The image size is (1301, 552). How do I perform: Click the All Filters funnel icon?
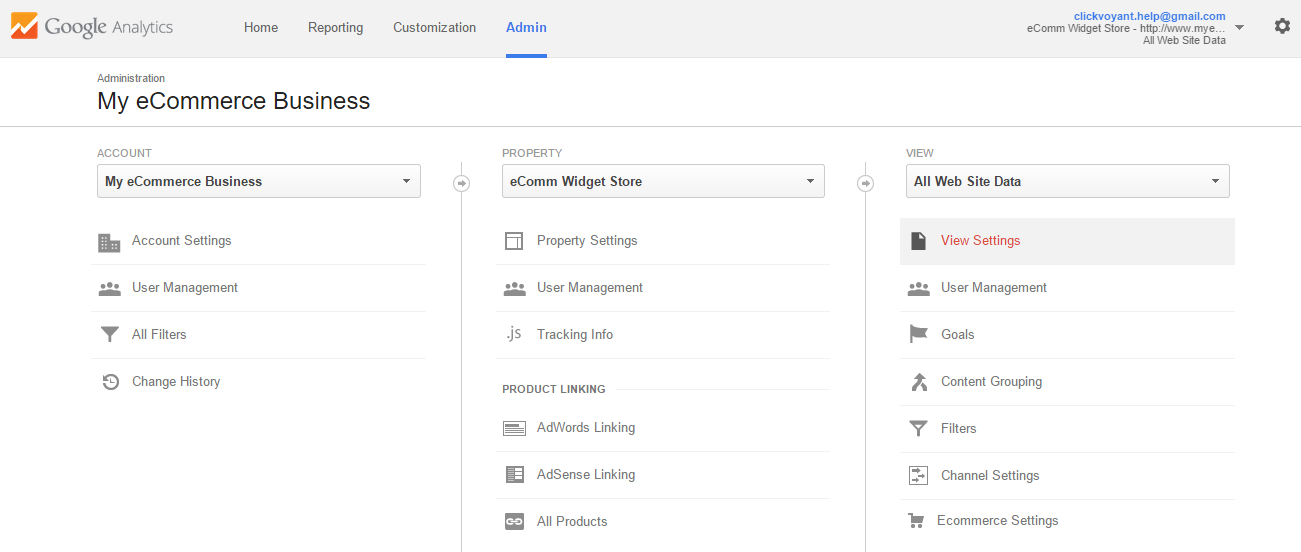[x=109, y=335]
